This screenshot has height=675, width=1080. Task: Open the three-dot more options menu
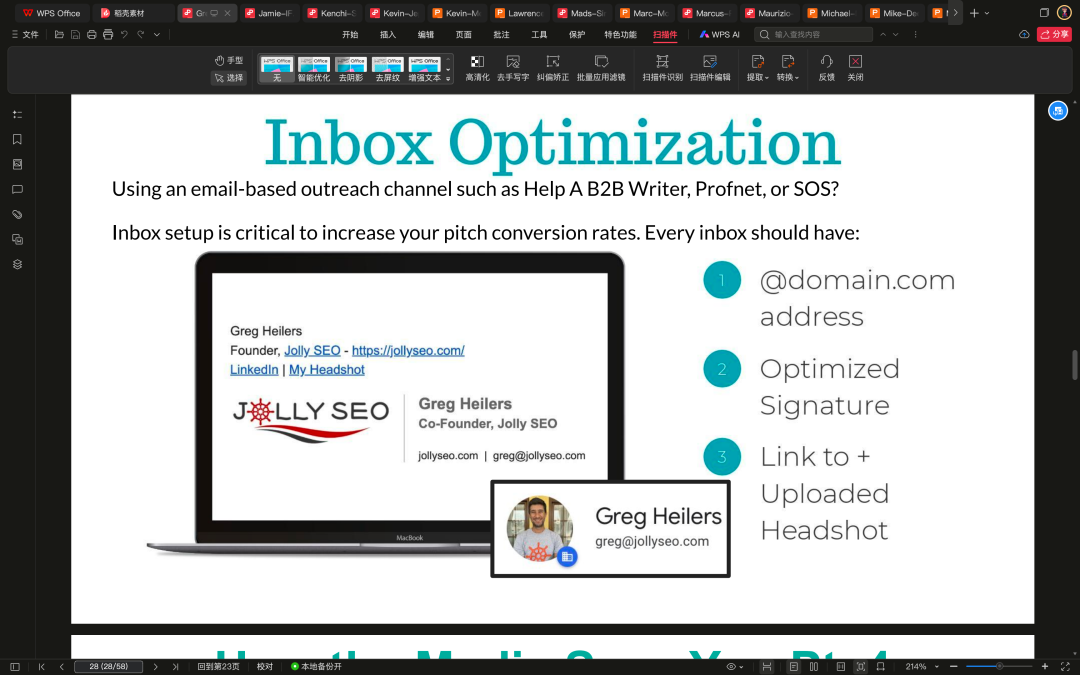click(915, 34)
